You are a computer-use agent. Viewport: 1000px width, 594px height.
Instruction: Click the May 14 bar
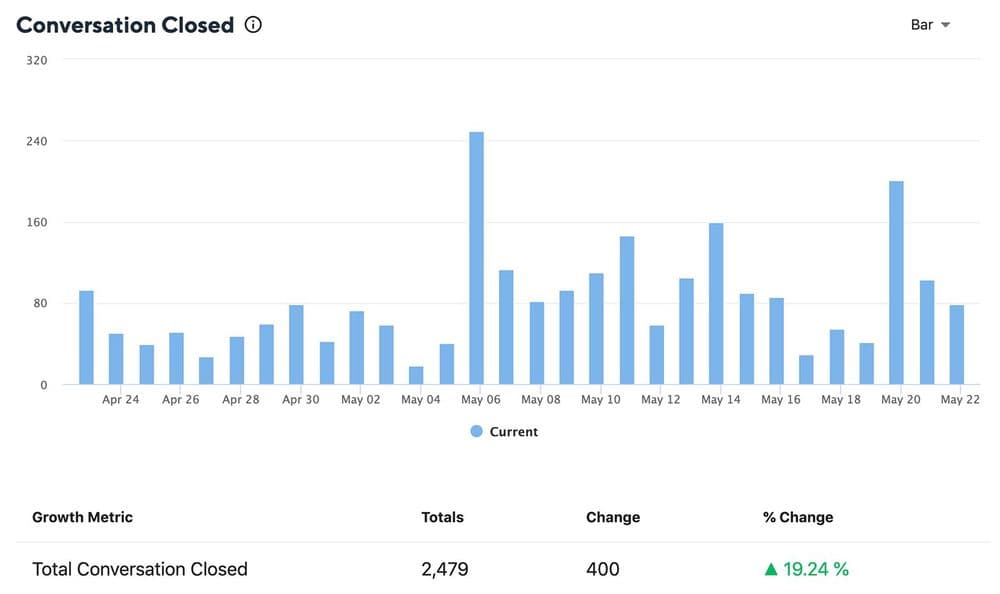(x=716, y=304)
